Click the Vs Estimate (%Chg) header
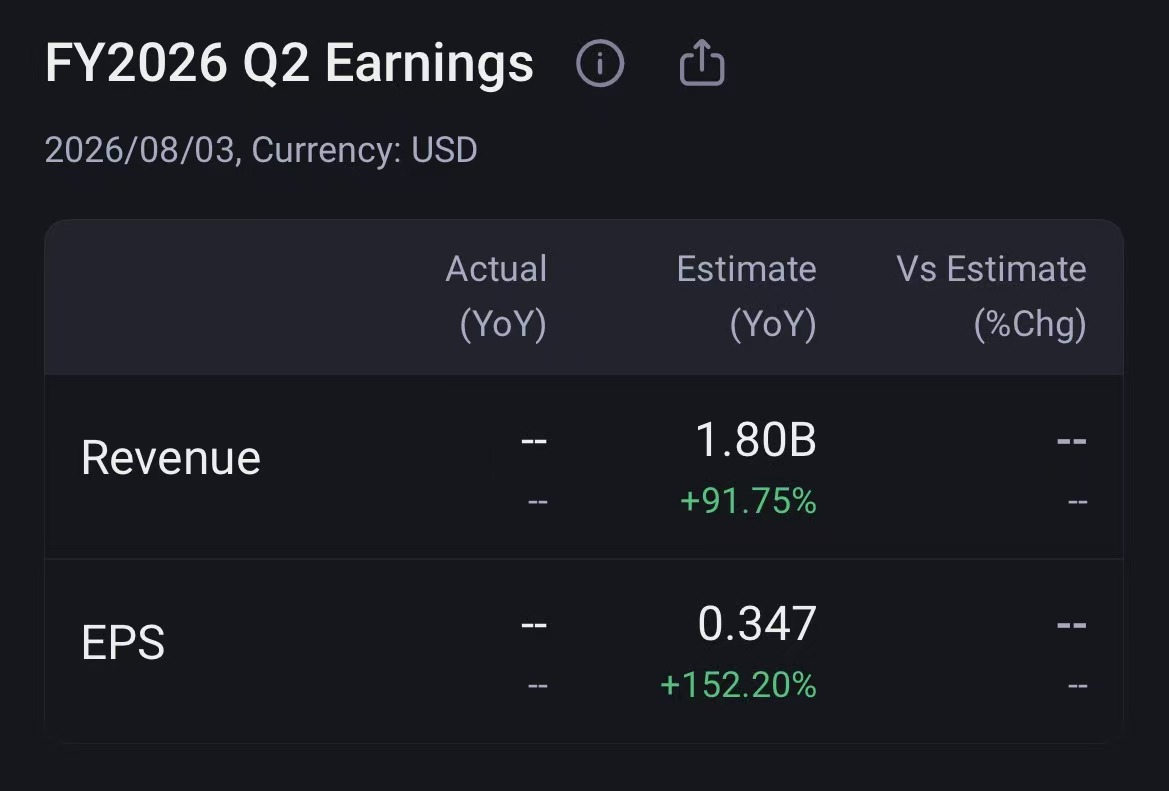 992,297
